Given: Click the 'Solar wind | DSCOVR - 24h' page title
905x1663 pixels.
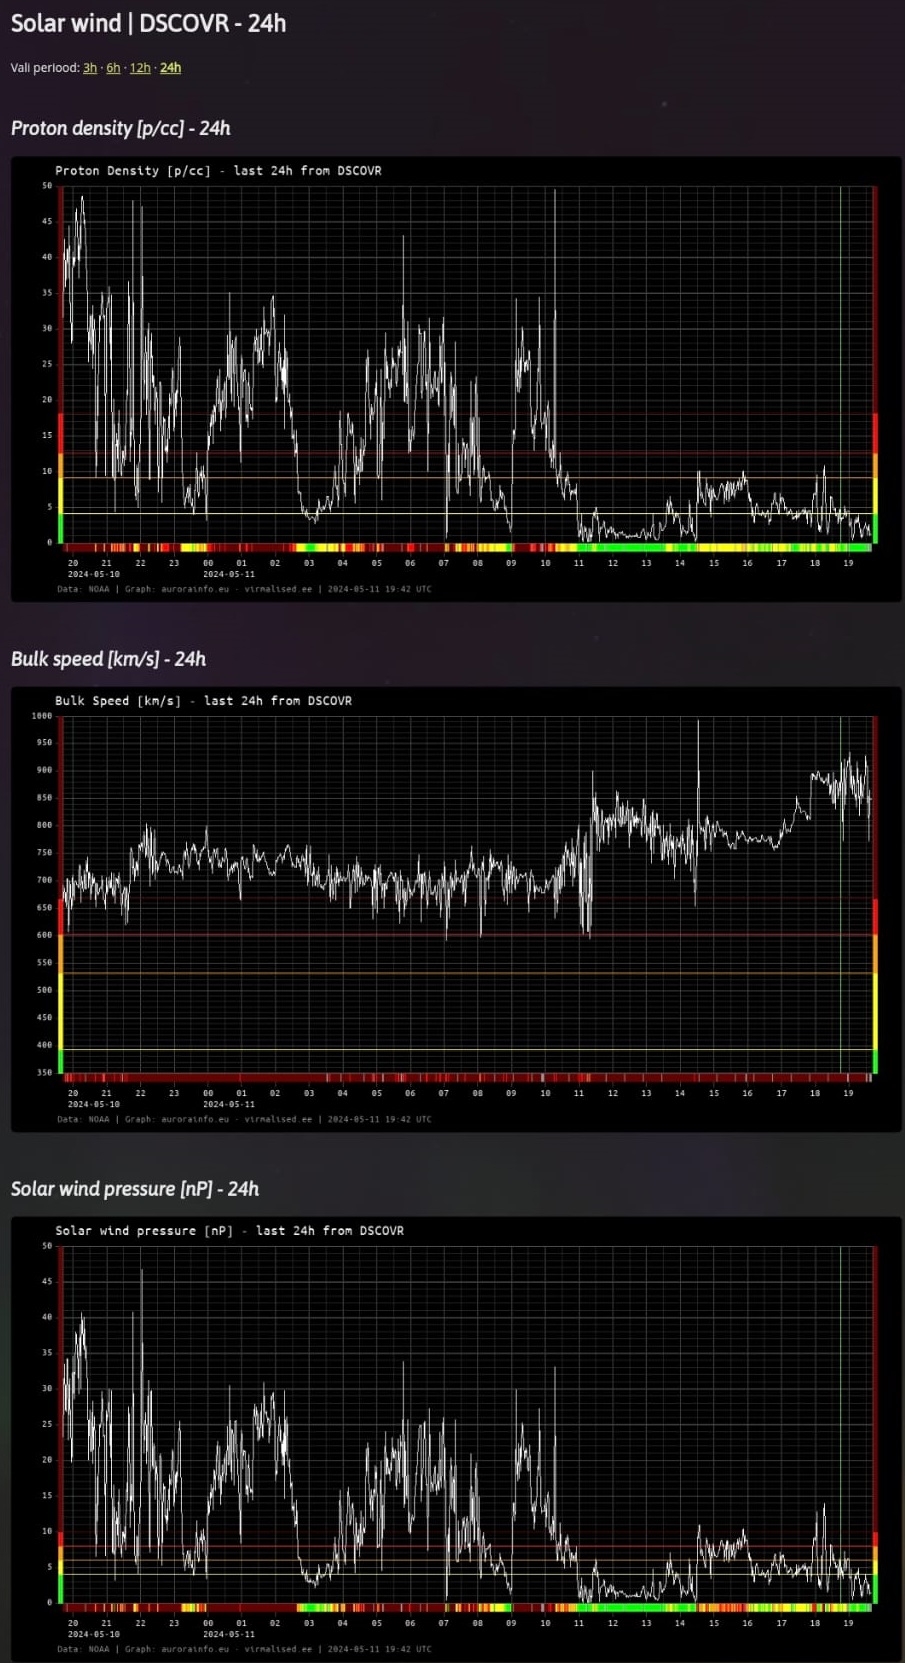Looking at the screenshot, I should click(x=148, y=23).
